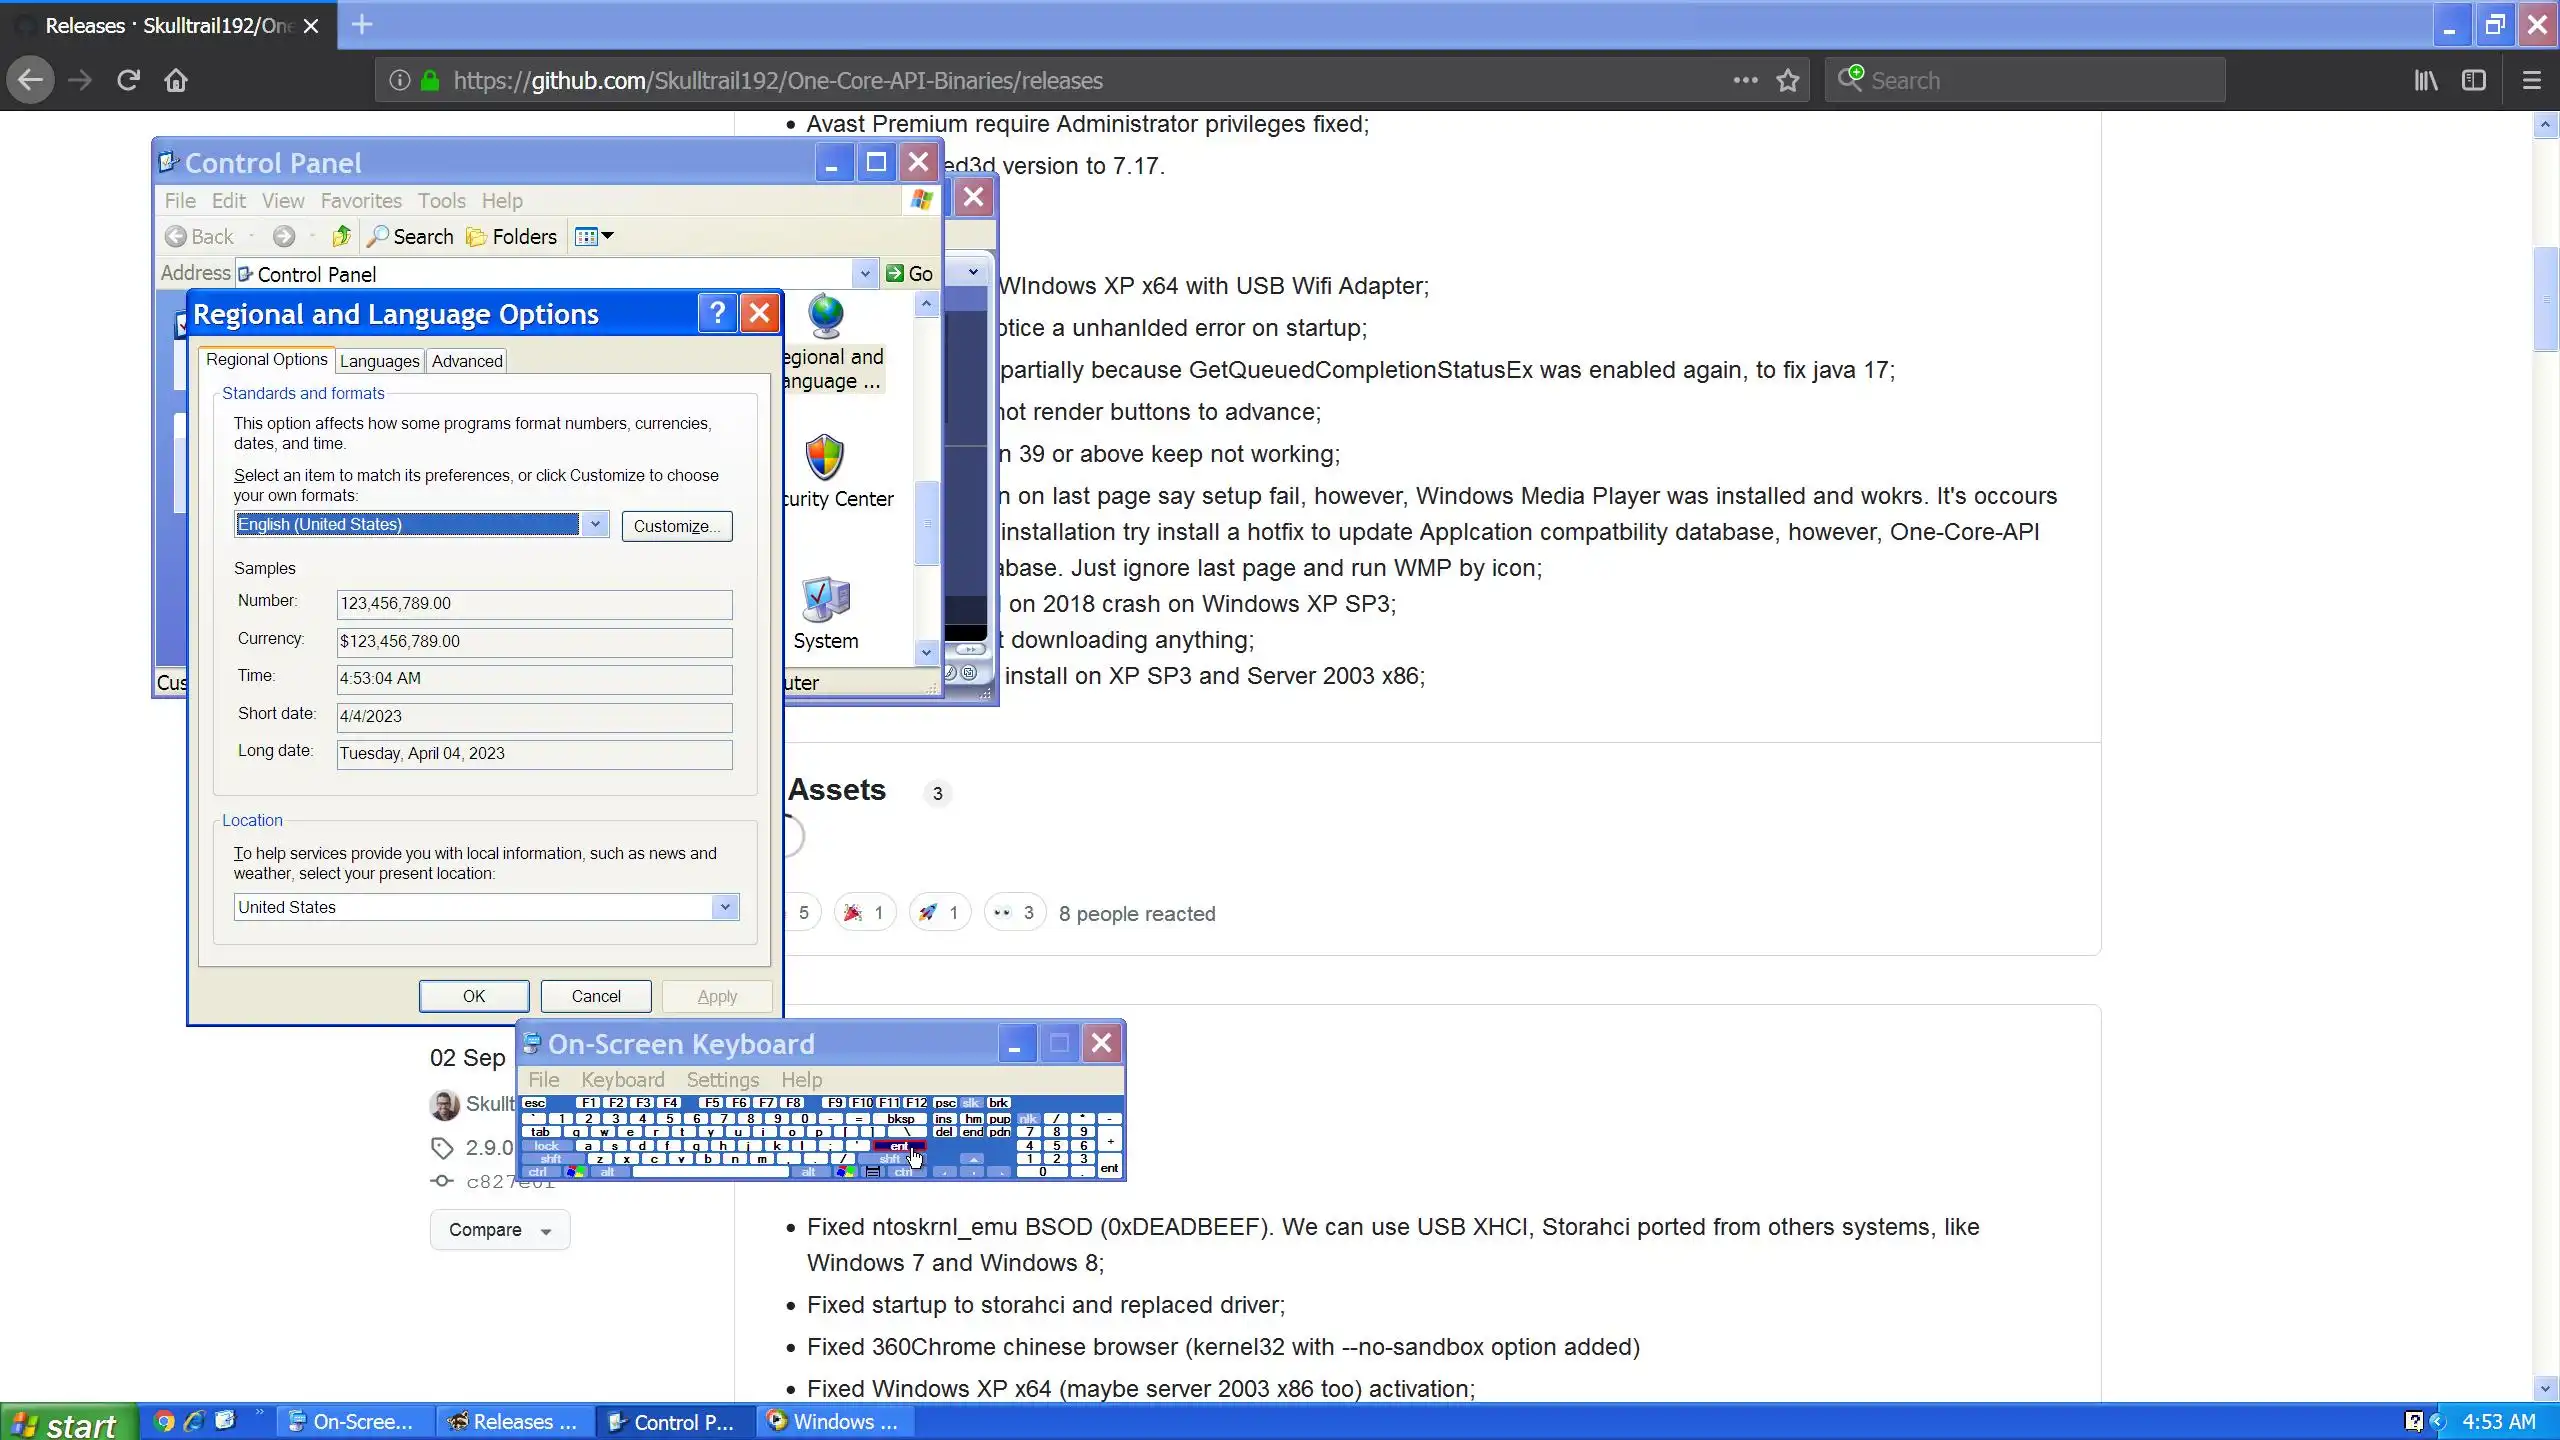Open the United States location dropdown

tap(725, 907)
